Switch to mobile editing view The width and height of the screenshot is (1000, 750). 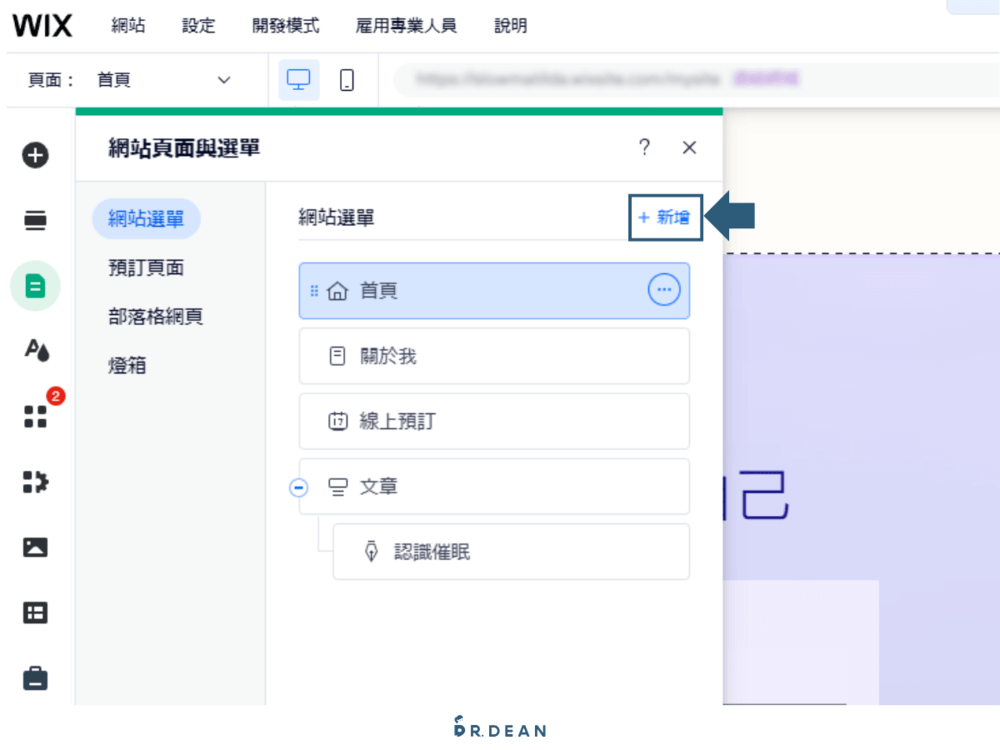tap(347, 80)
